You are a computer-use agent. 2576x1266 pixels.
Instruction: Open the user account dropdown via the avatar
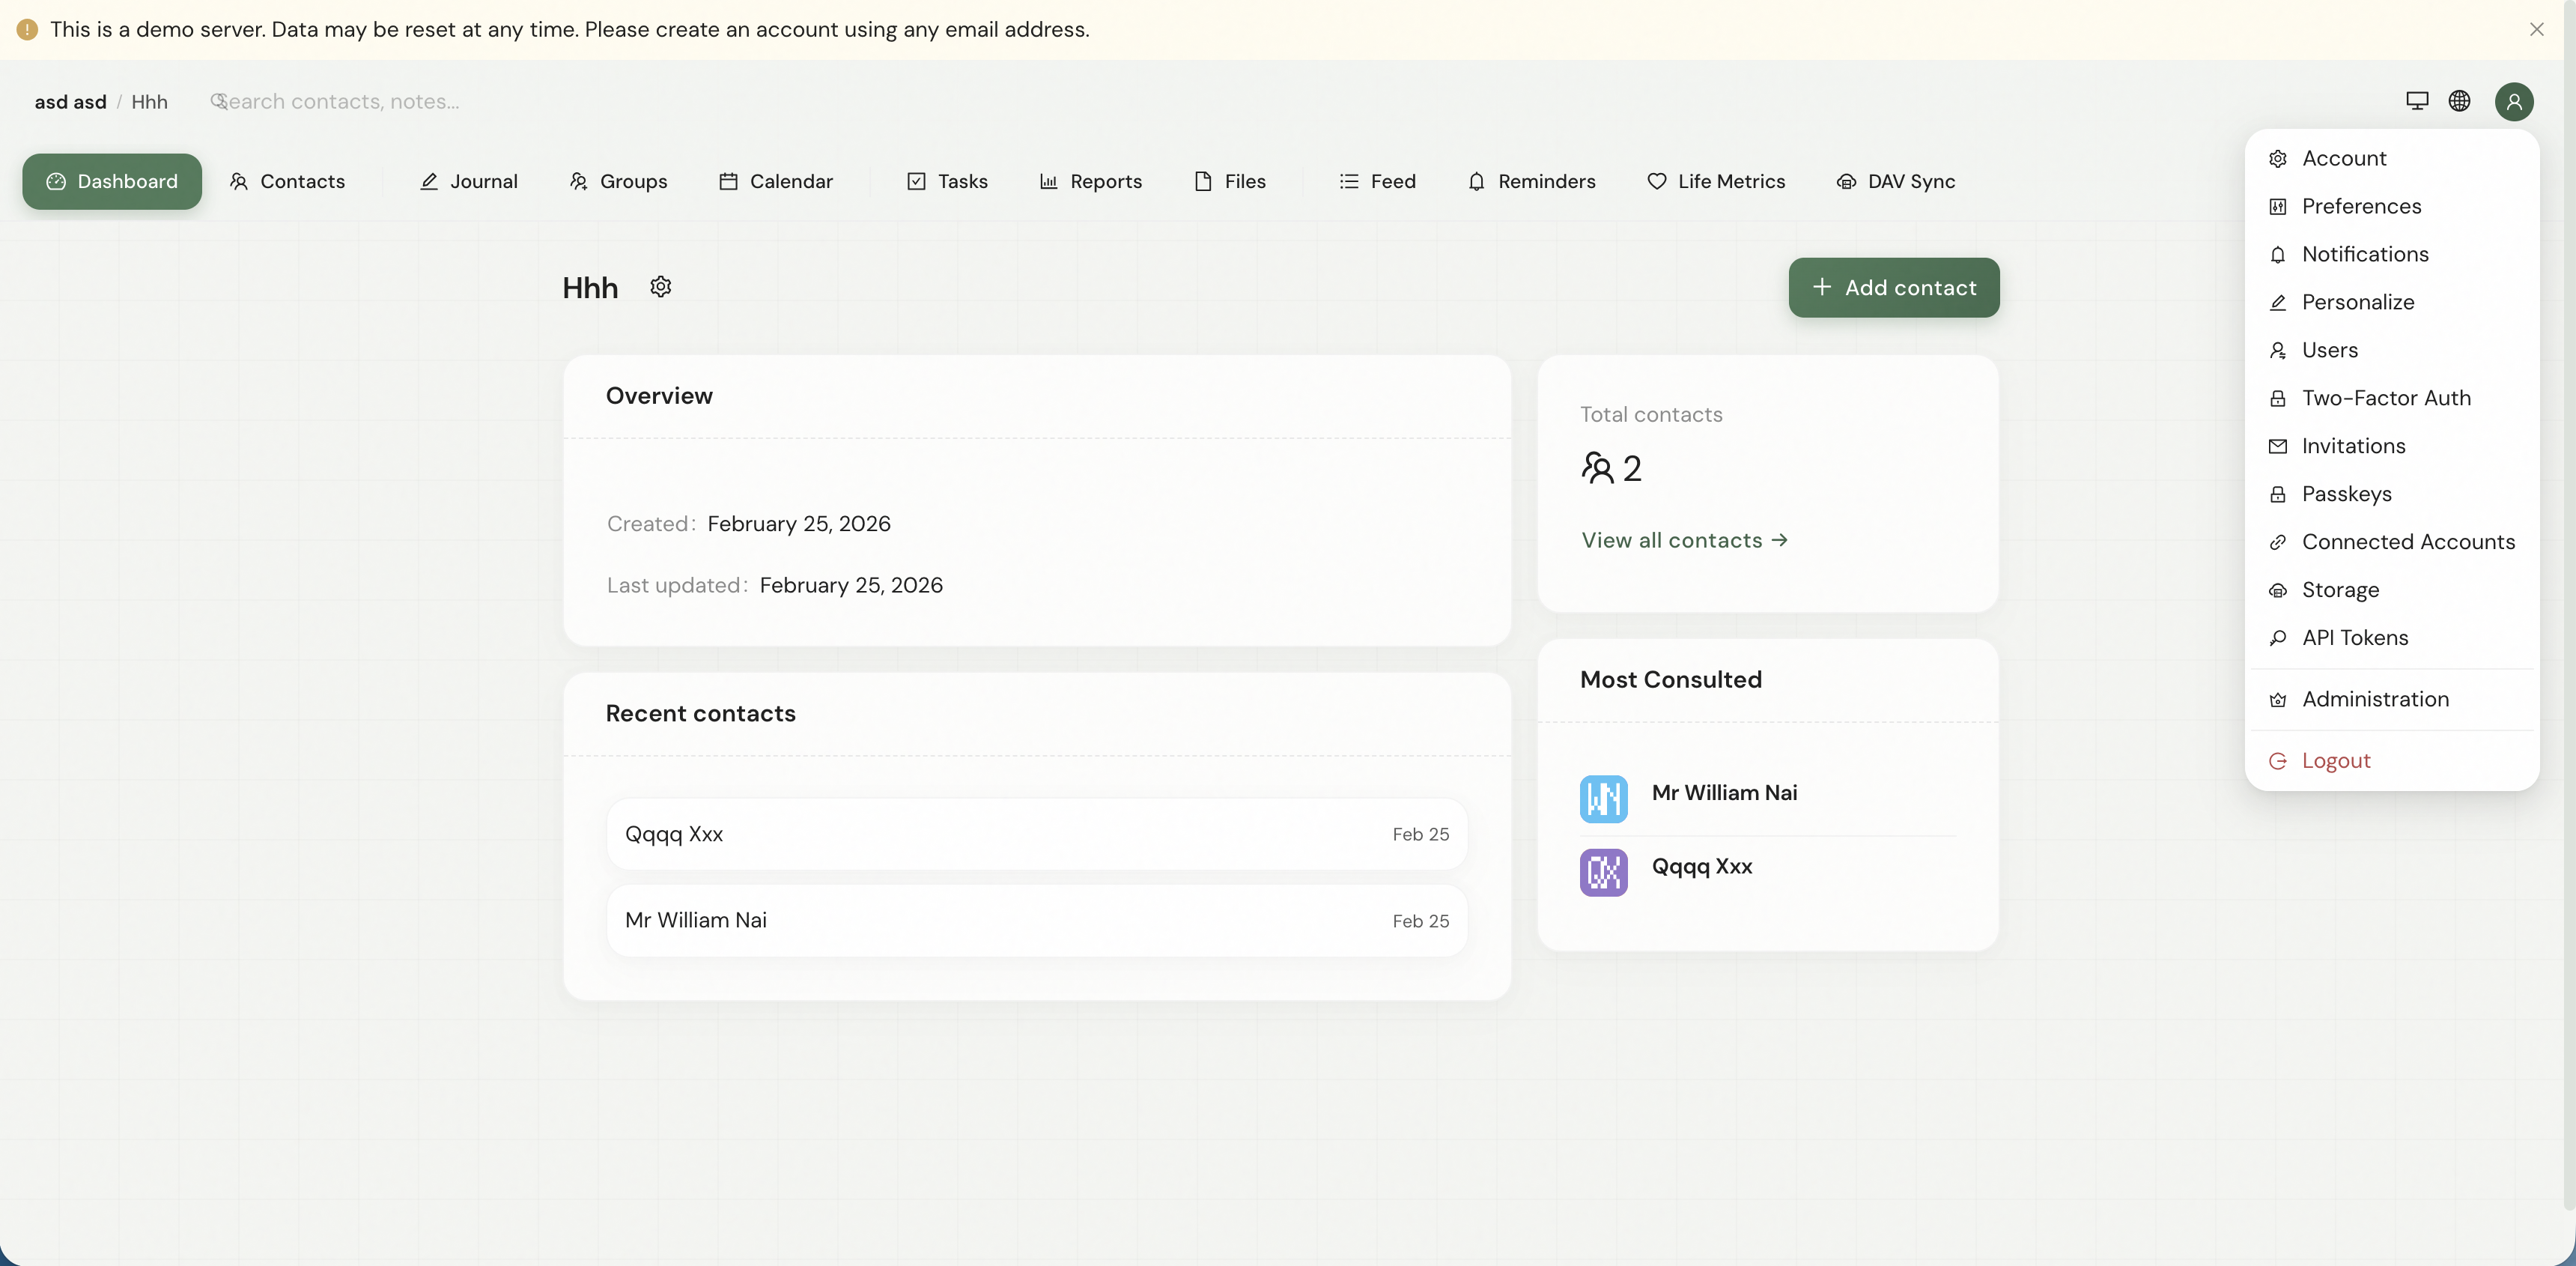[2515, 101]
